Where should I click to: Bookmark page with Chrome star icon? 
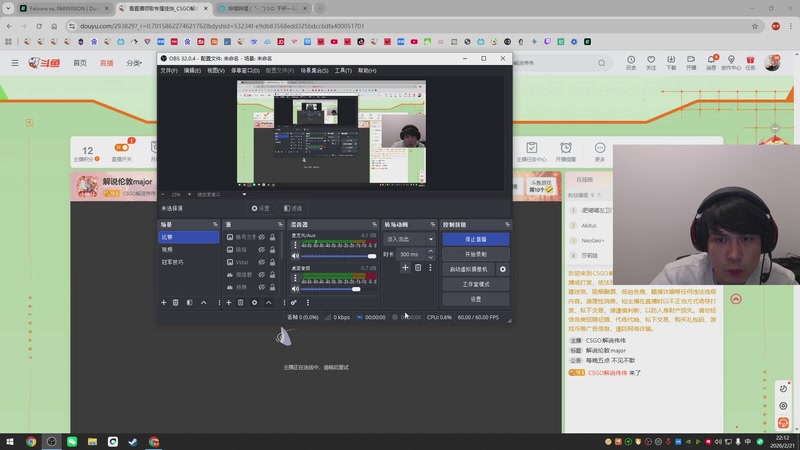[755, 26]
